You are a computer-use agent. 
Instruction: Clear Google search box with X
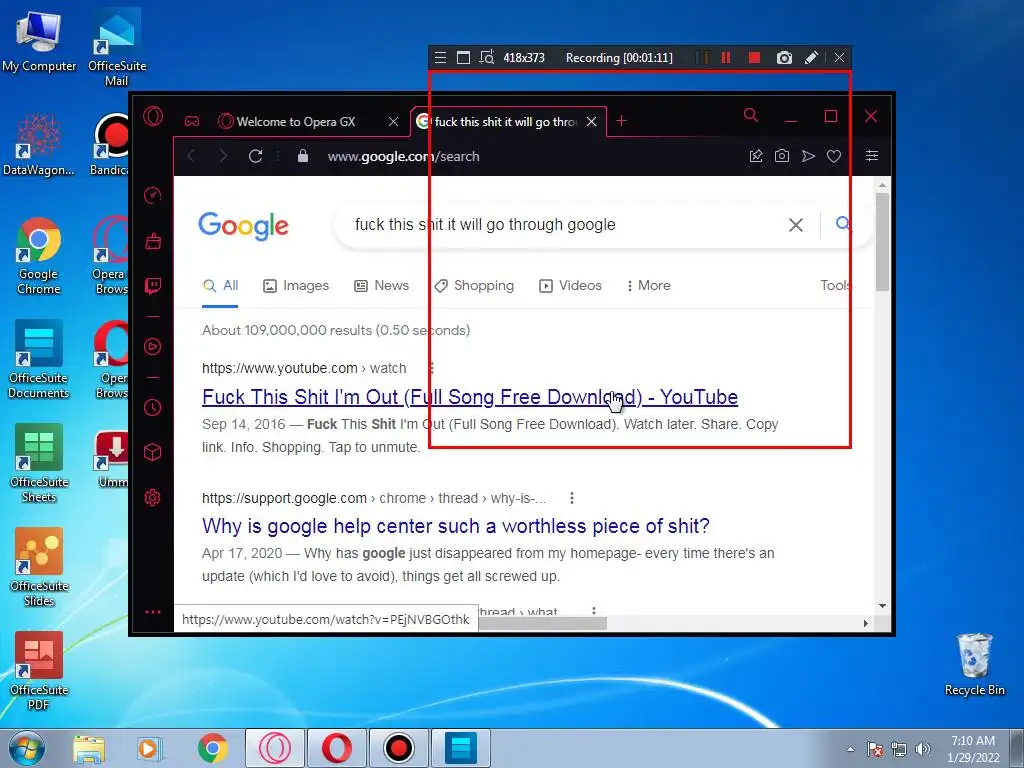click(795, 225)
